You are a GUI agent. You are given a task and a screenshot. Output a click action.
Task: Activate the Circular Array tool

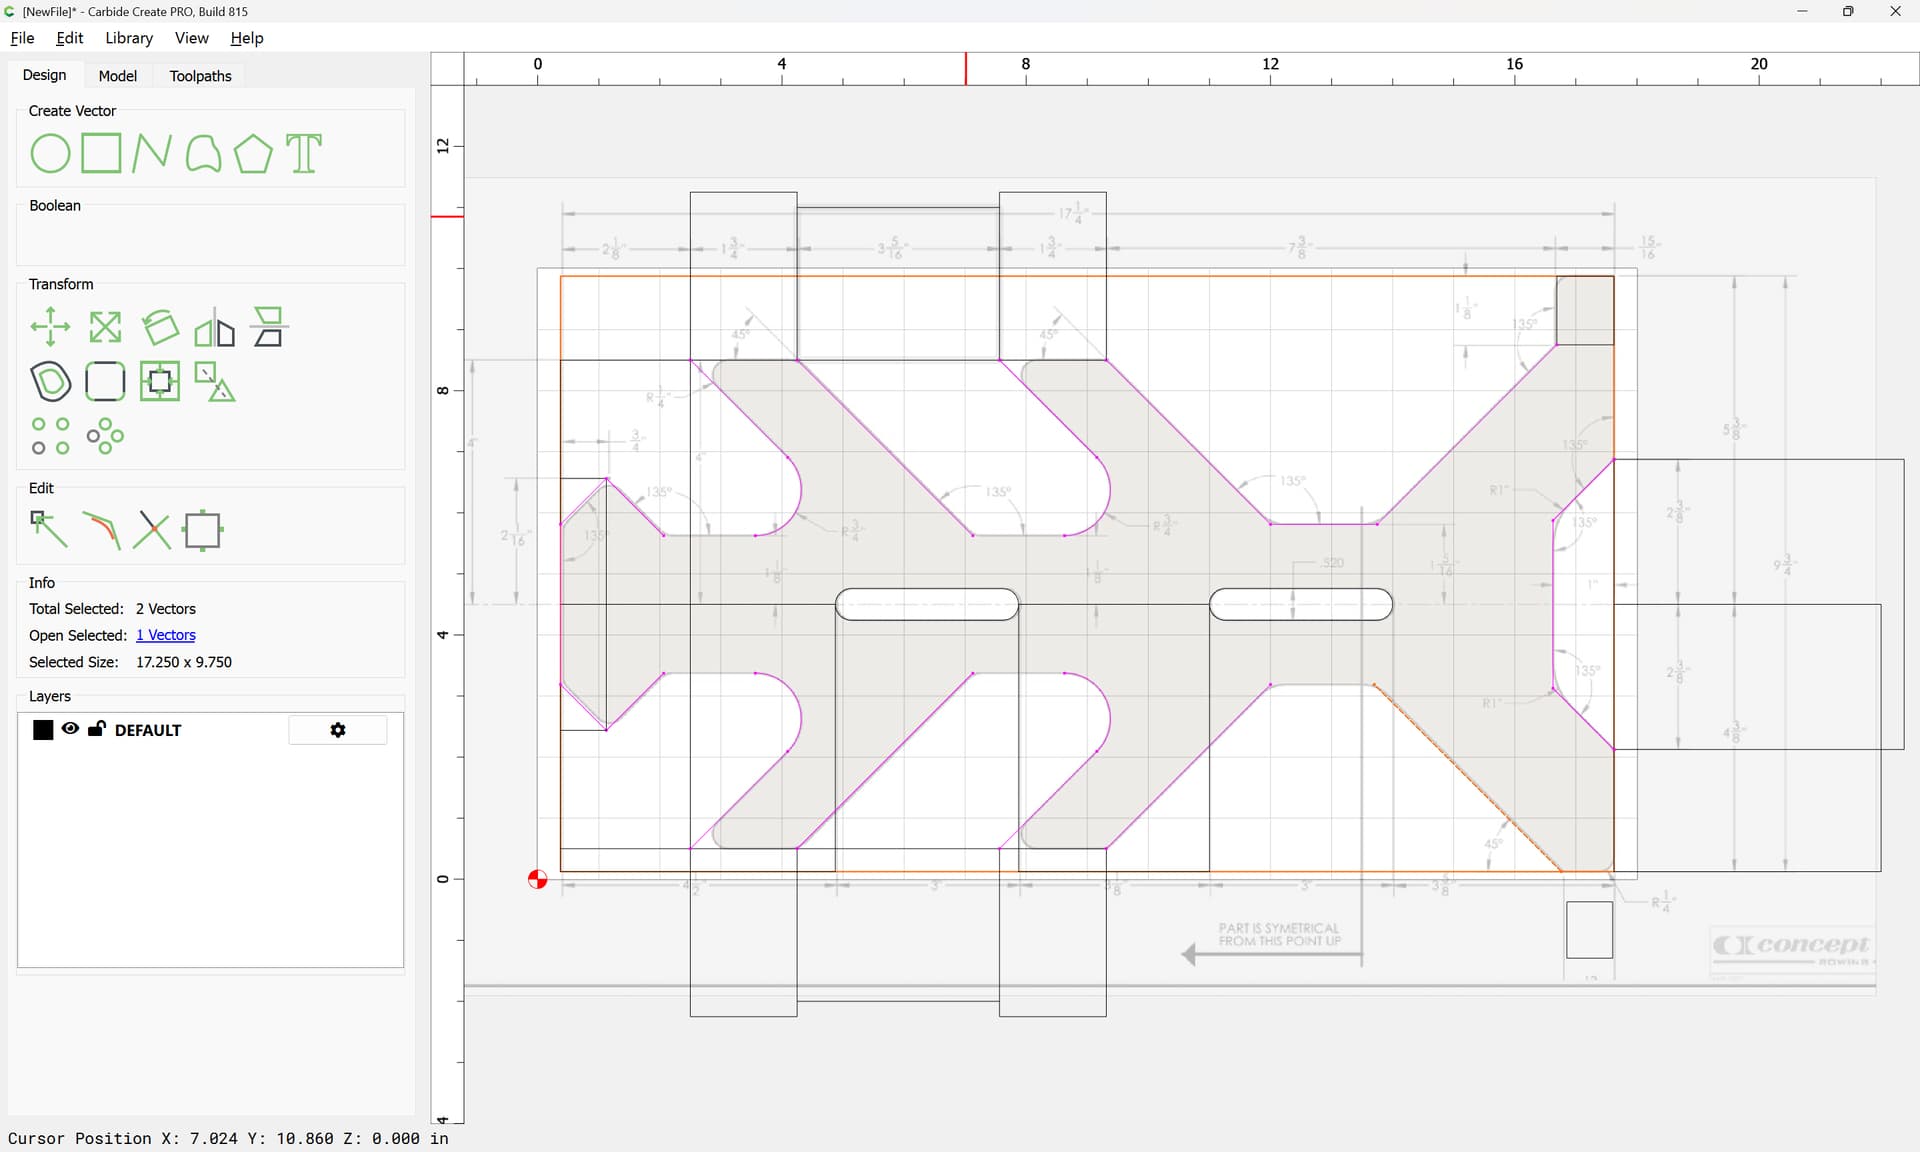tap(105, 436)
